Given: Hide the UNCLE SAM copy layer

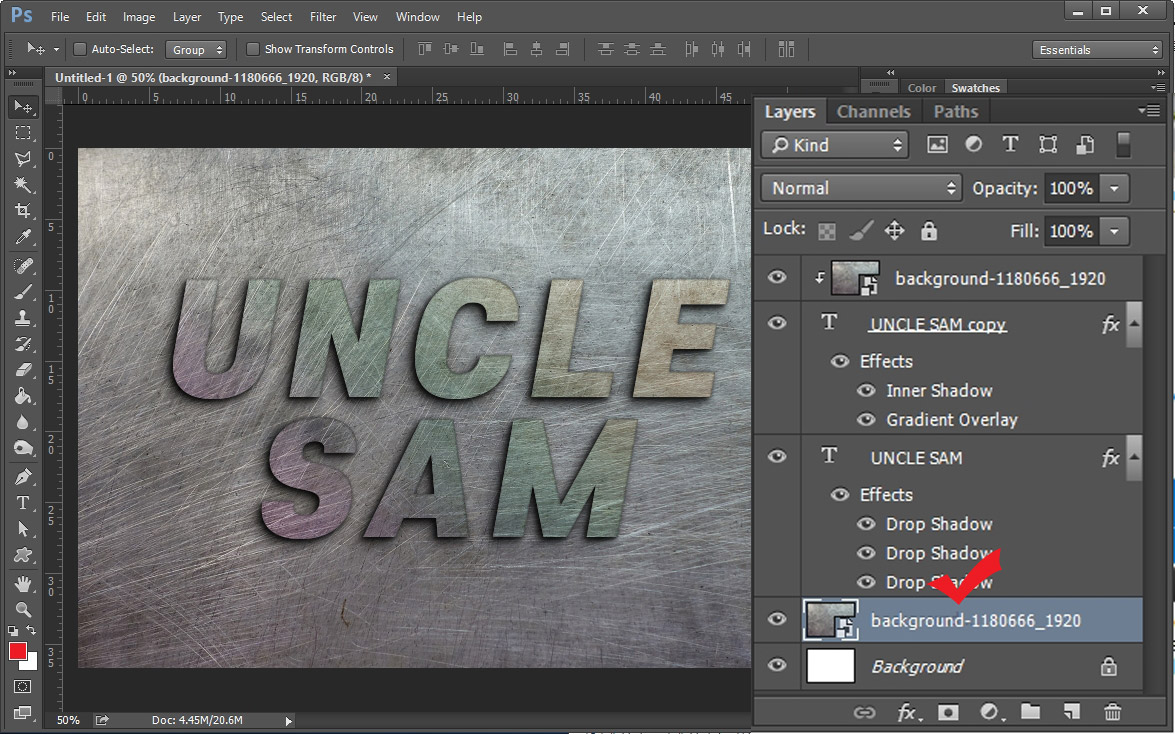Looking at the screenshot, I should 777,323.
